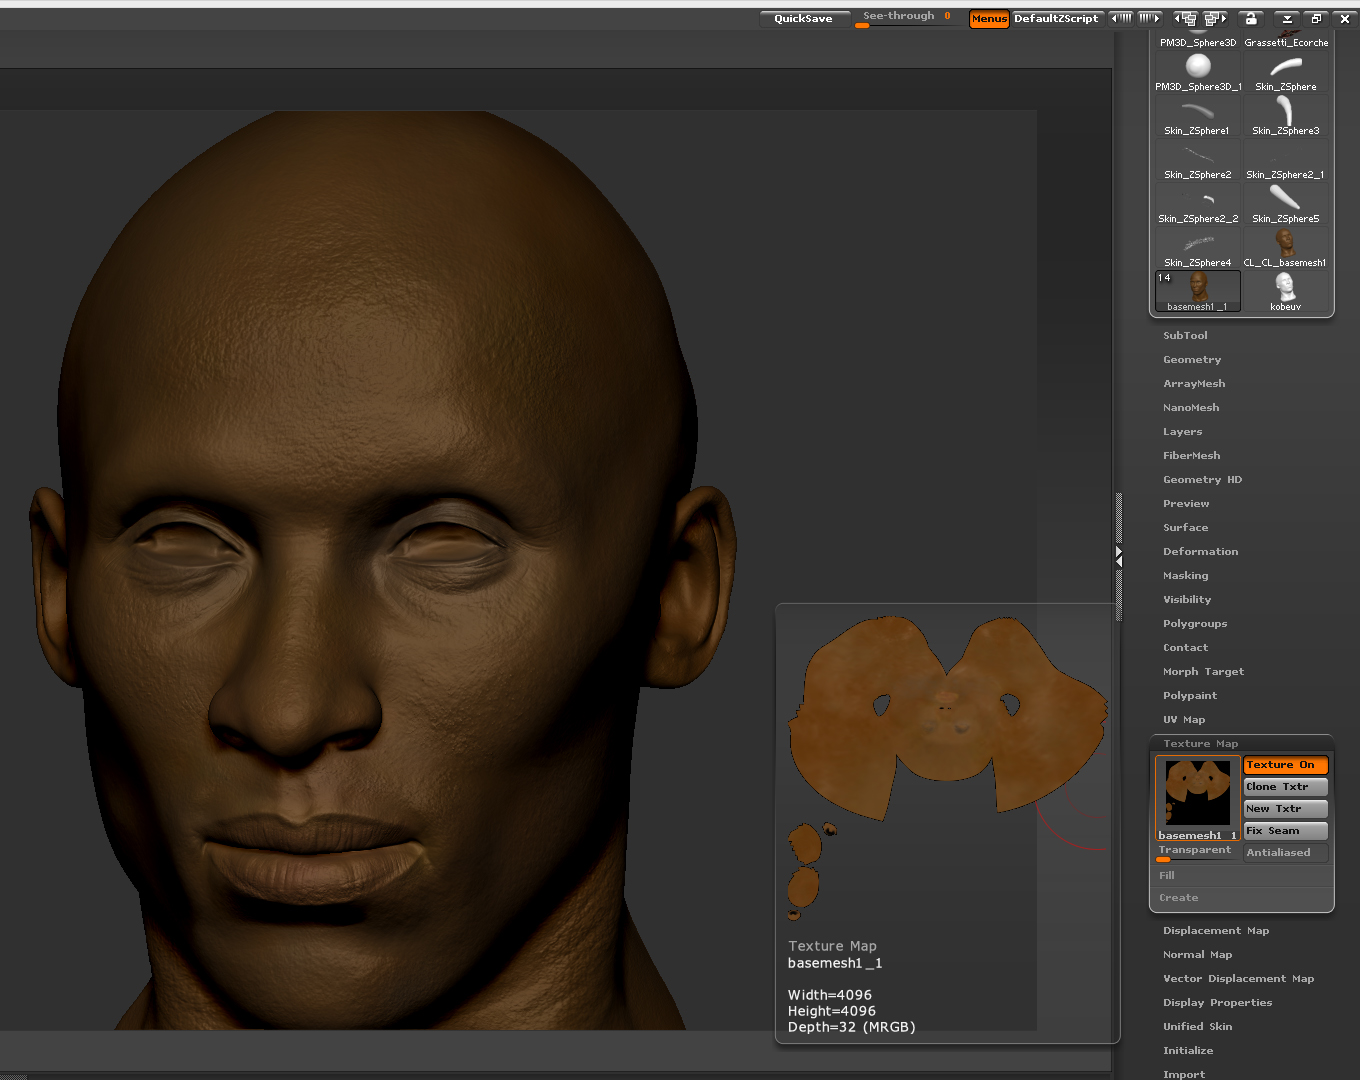1360x1080 pixels.
Task: Select the PM3D_Sphere3D_1 sphere tool
Action: [x=1198, y=71]
